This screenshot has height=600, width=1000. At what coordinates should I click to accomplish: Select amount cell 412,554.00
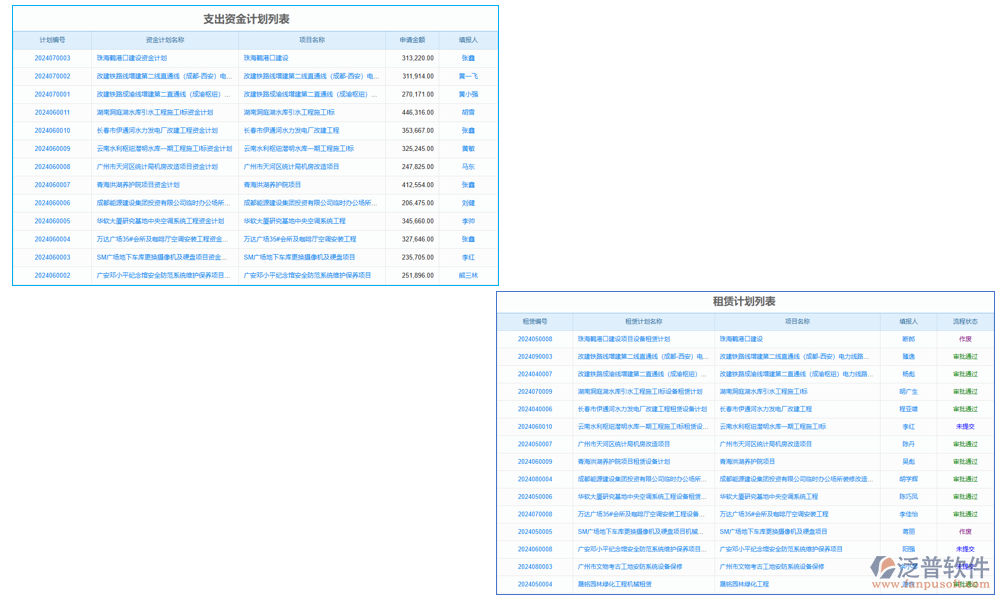coord(418,185)
